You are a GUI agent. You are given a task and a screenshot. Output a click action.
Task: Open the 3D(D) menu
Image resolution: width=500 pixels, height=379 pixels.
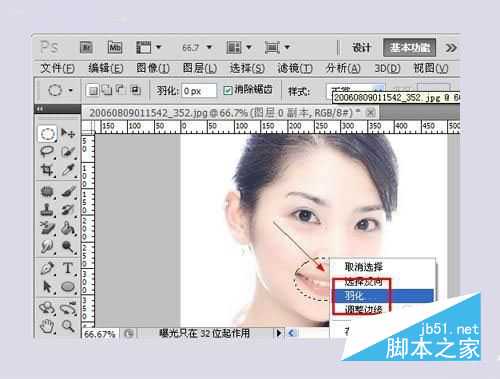click(387, 69)
